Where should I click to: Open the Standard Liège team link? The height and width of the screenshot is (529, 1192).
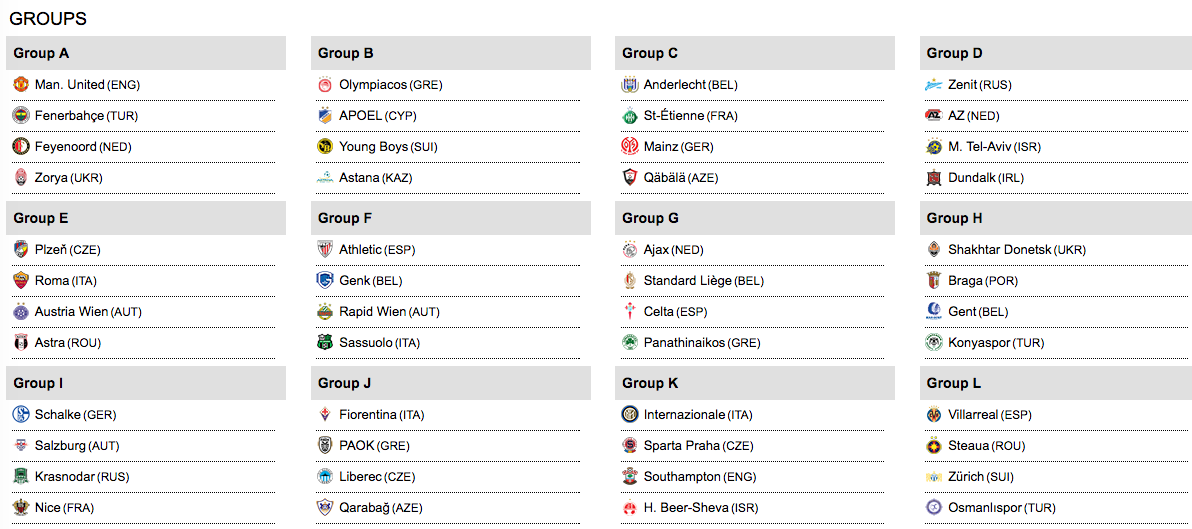(687, 281)
